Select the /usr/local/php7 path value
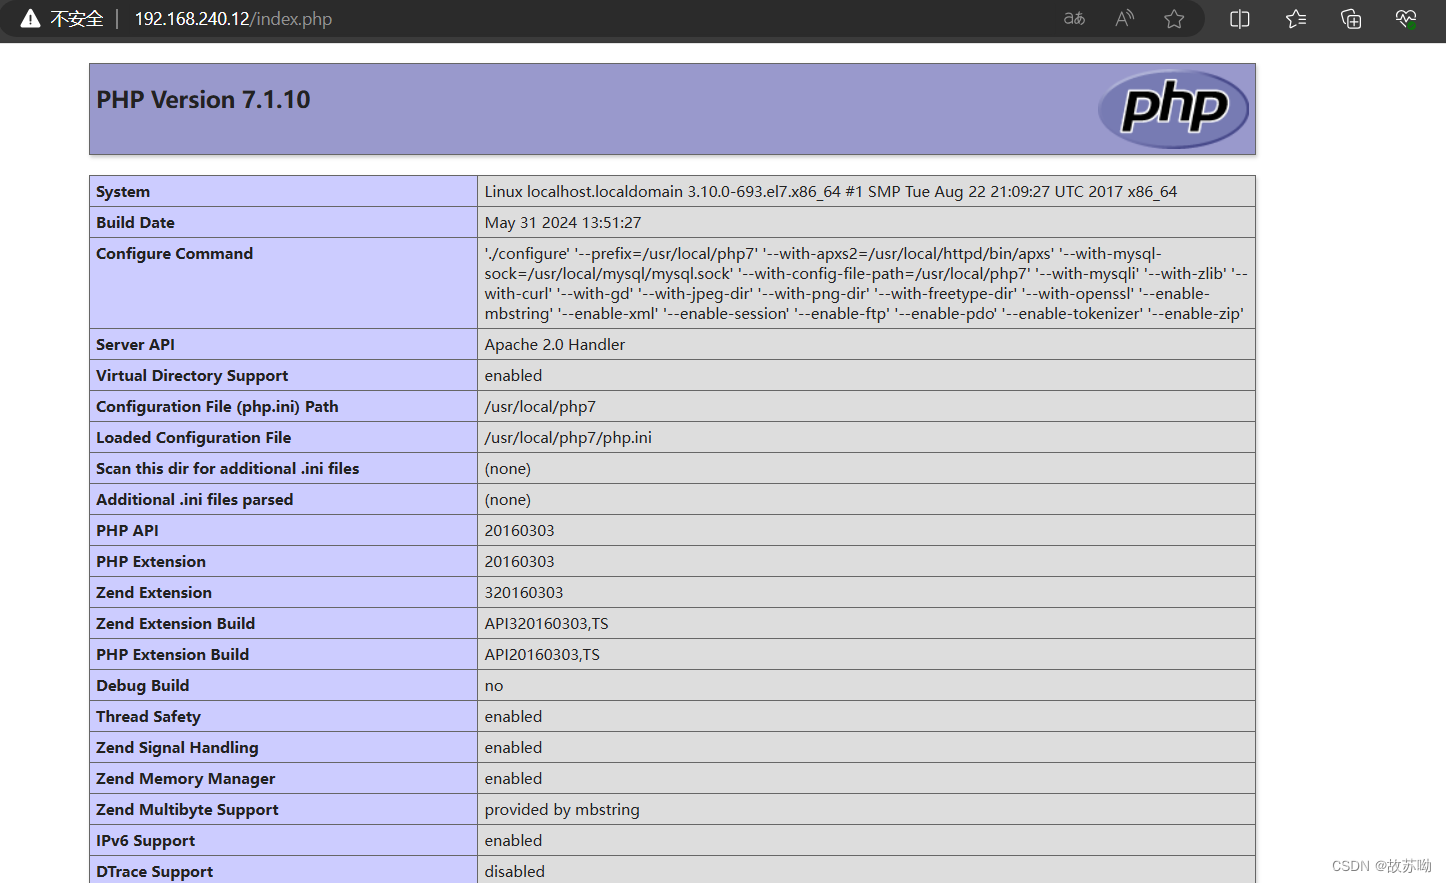The height and width of the screenshot is (883, 1446). pyautogui.click(x=540, y=407)
